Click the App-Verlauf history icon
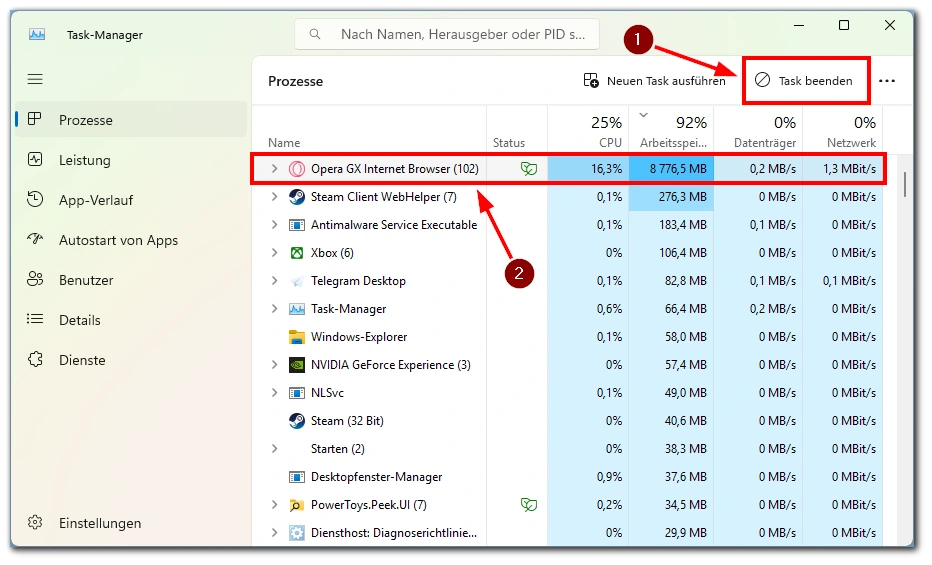This screenshot has height=565, width=932. tap(35, 200)
